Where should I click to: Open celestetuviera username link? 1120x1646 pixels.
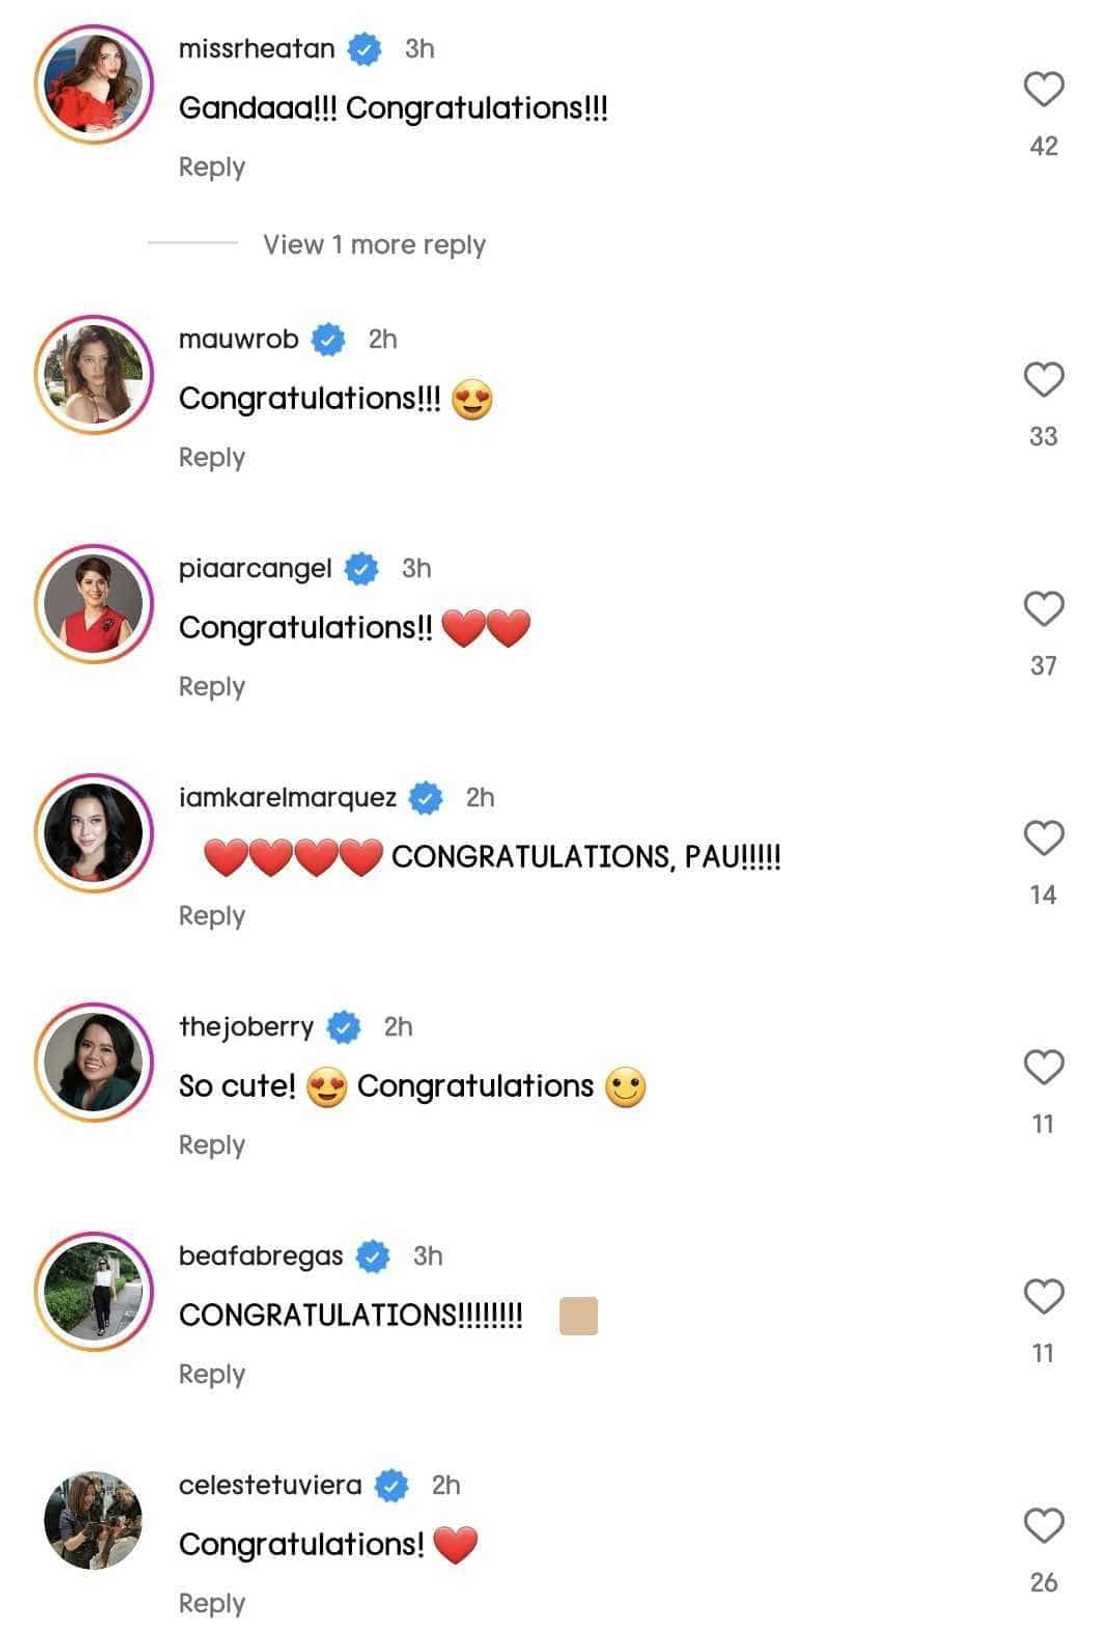270,1485
